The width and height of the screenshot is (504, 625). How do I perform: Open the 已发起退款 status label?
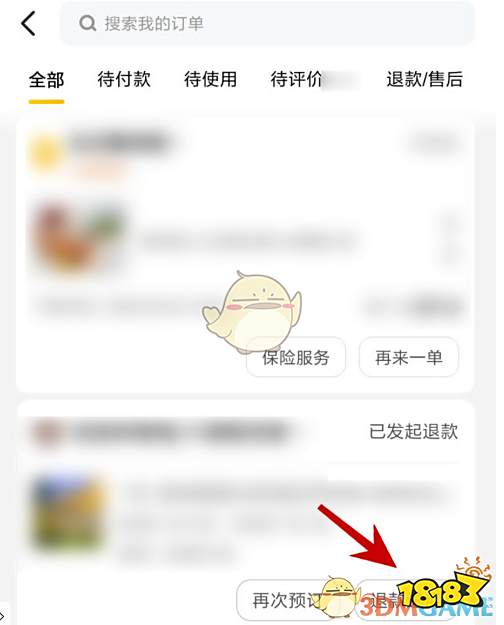[413, 431]
